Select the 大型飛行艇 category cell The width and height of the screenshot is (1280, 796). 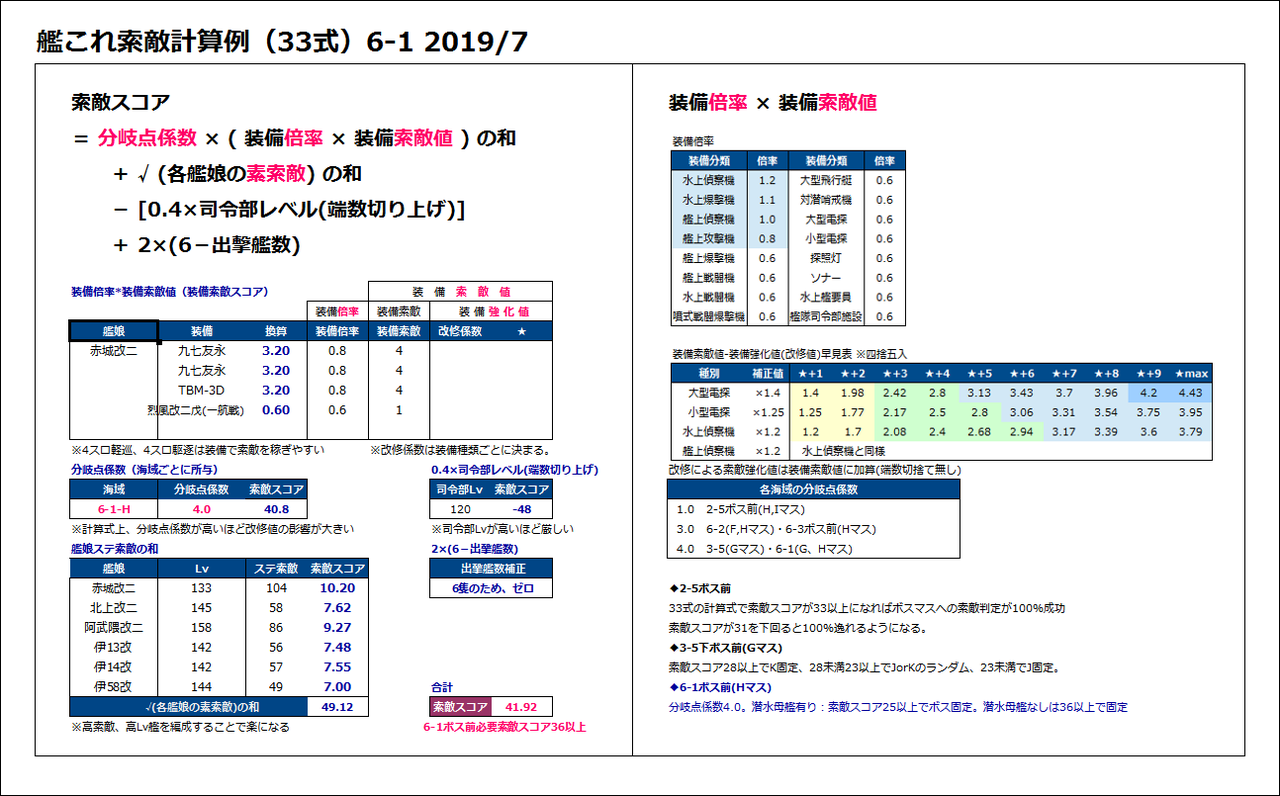(826, 180)
